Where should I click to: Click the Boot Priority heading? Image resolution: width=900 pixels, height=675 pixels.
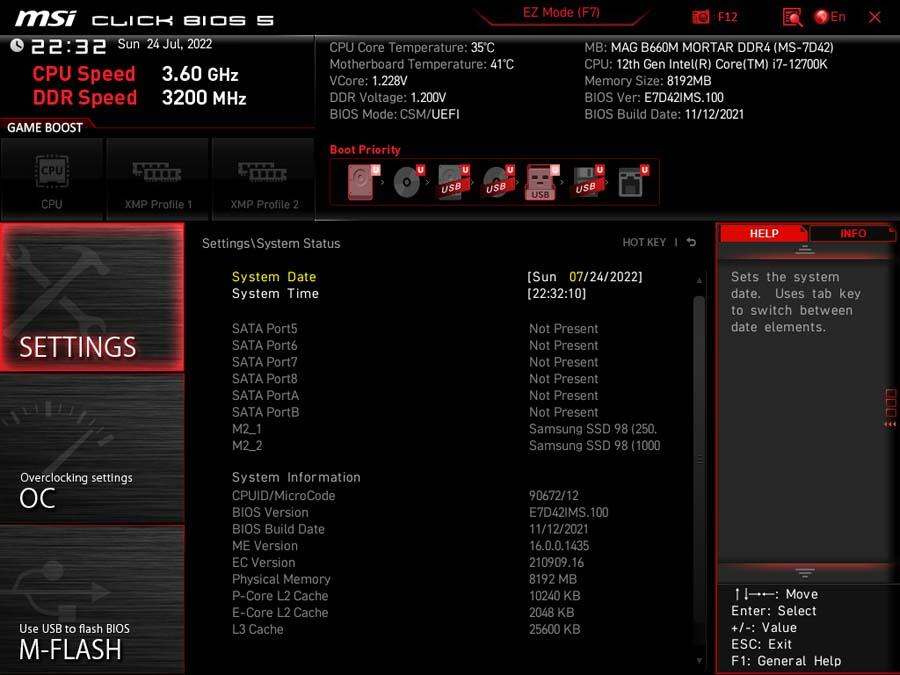(x=365, y=150)
